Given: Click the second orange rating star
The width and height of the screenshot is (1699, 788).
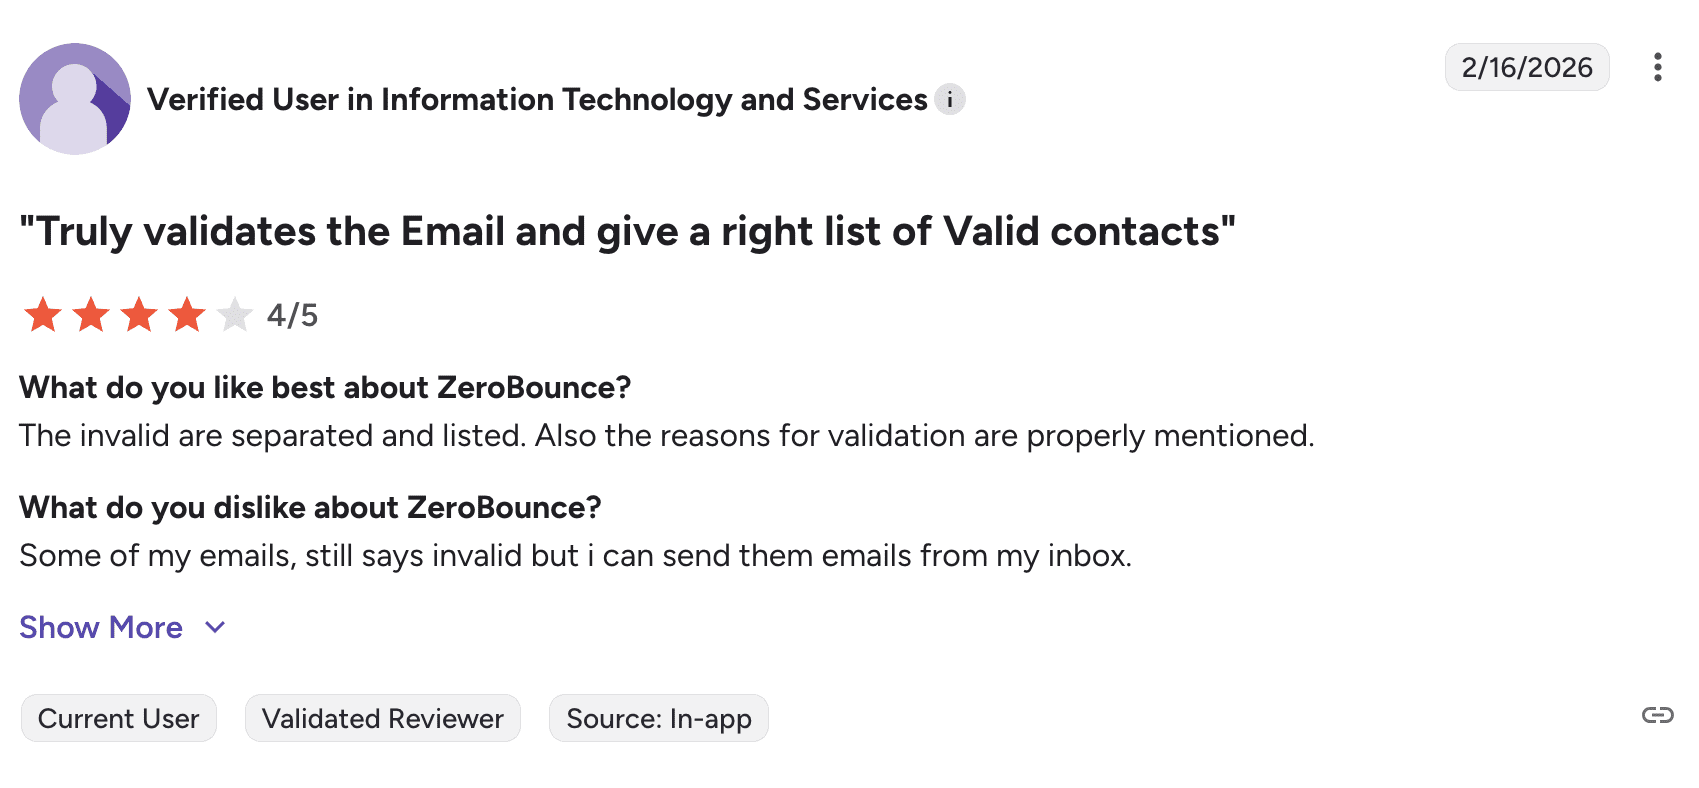Looking at the screenshot, I should [x=91, y=315].
